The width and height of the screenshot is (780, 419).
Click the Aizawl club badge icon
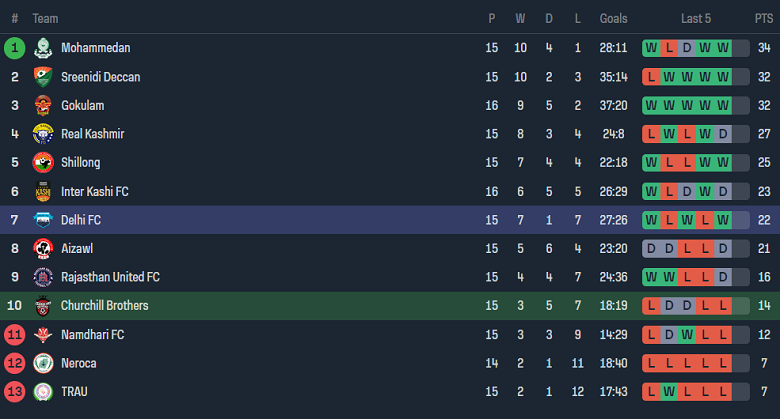tap(43, 248)
